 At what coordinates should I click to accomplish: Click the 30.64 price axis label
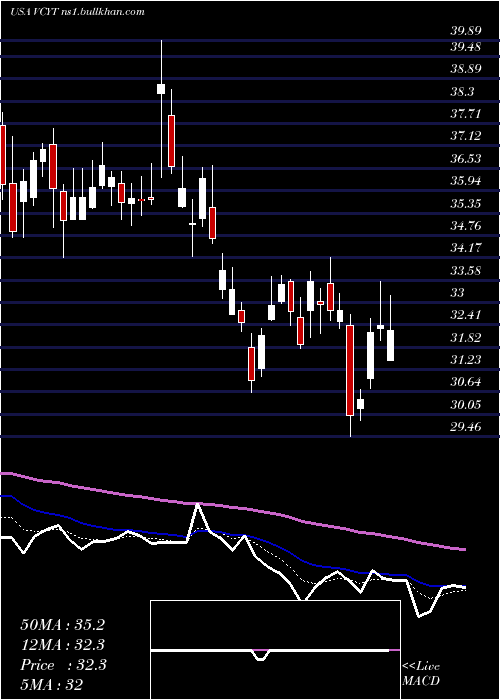pyautogui.click(x=465, y=382)
